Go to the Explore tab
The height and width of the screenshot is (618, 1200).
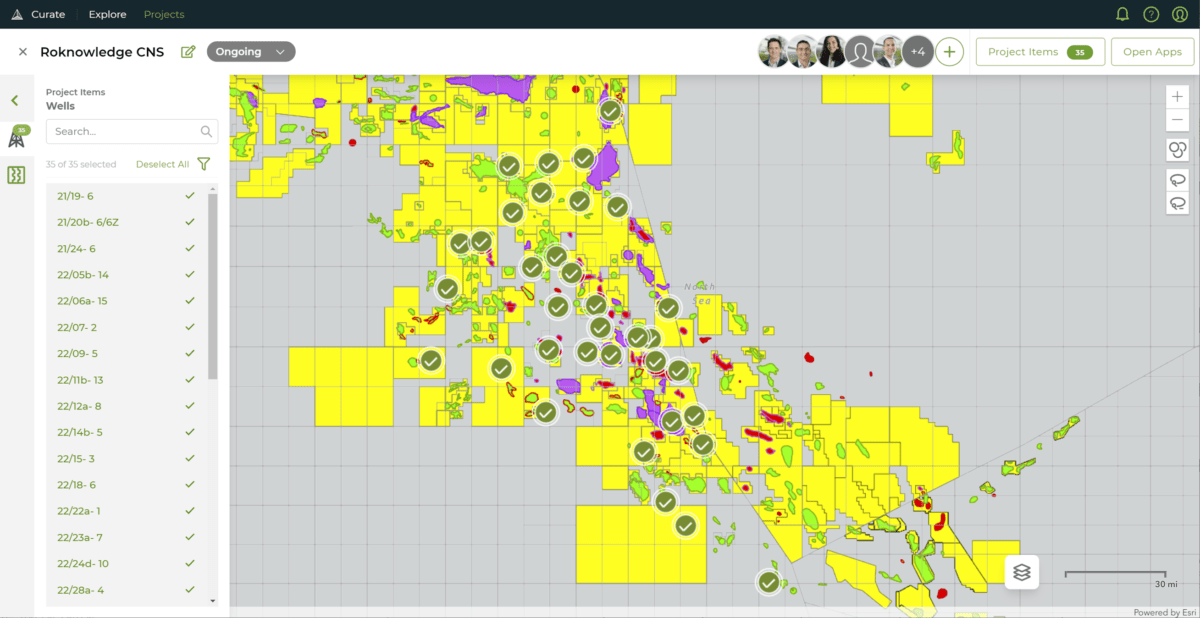(107, 14)
